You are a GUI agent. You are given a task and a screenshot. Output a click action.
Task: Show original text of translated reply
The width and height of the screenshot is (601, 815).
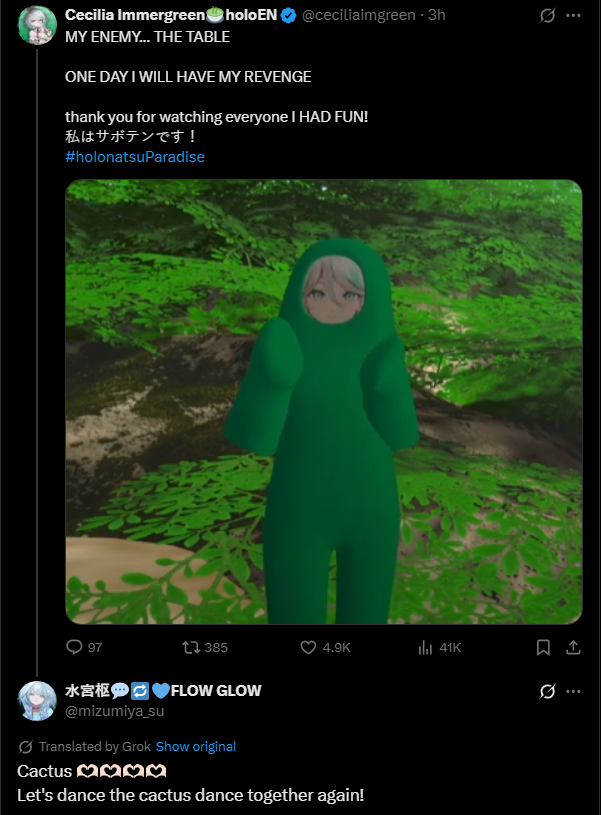(195, 746)
